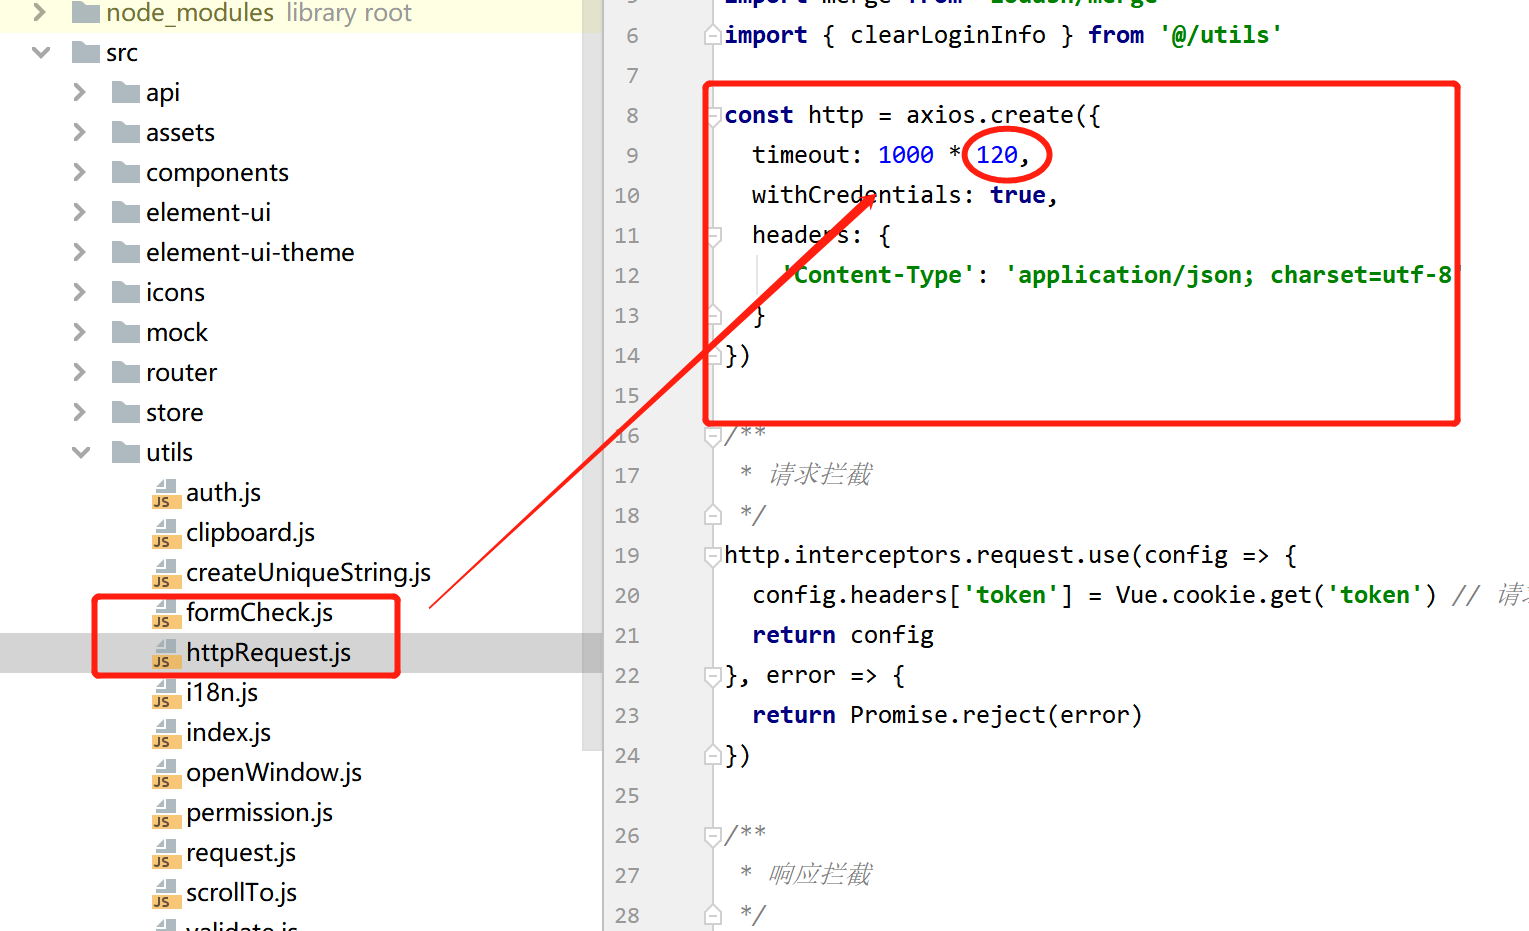Place cursor on the 120 timeout value
This screenshot has height=931, width=1529.
tap(997, 155)
